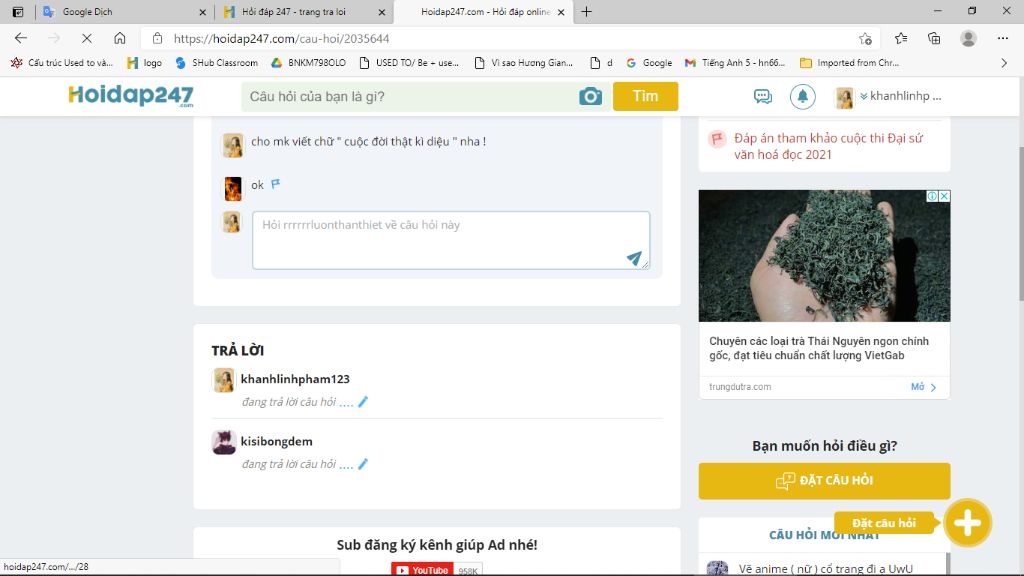Viewport: 1024px width, 576px height.
Task: Show more bookmarks chevron
Action: click(x=1004, y=63)
